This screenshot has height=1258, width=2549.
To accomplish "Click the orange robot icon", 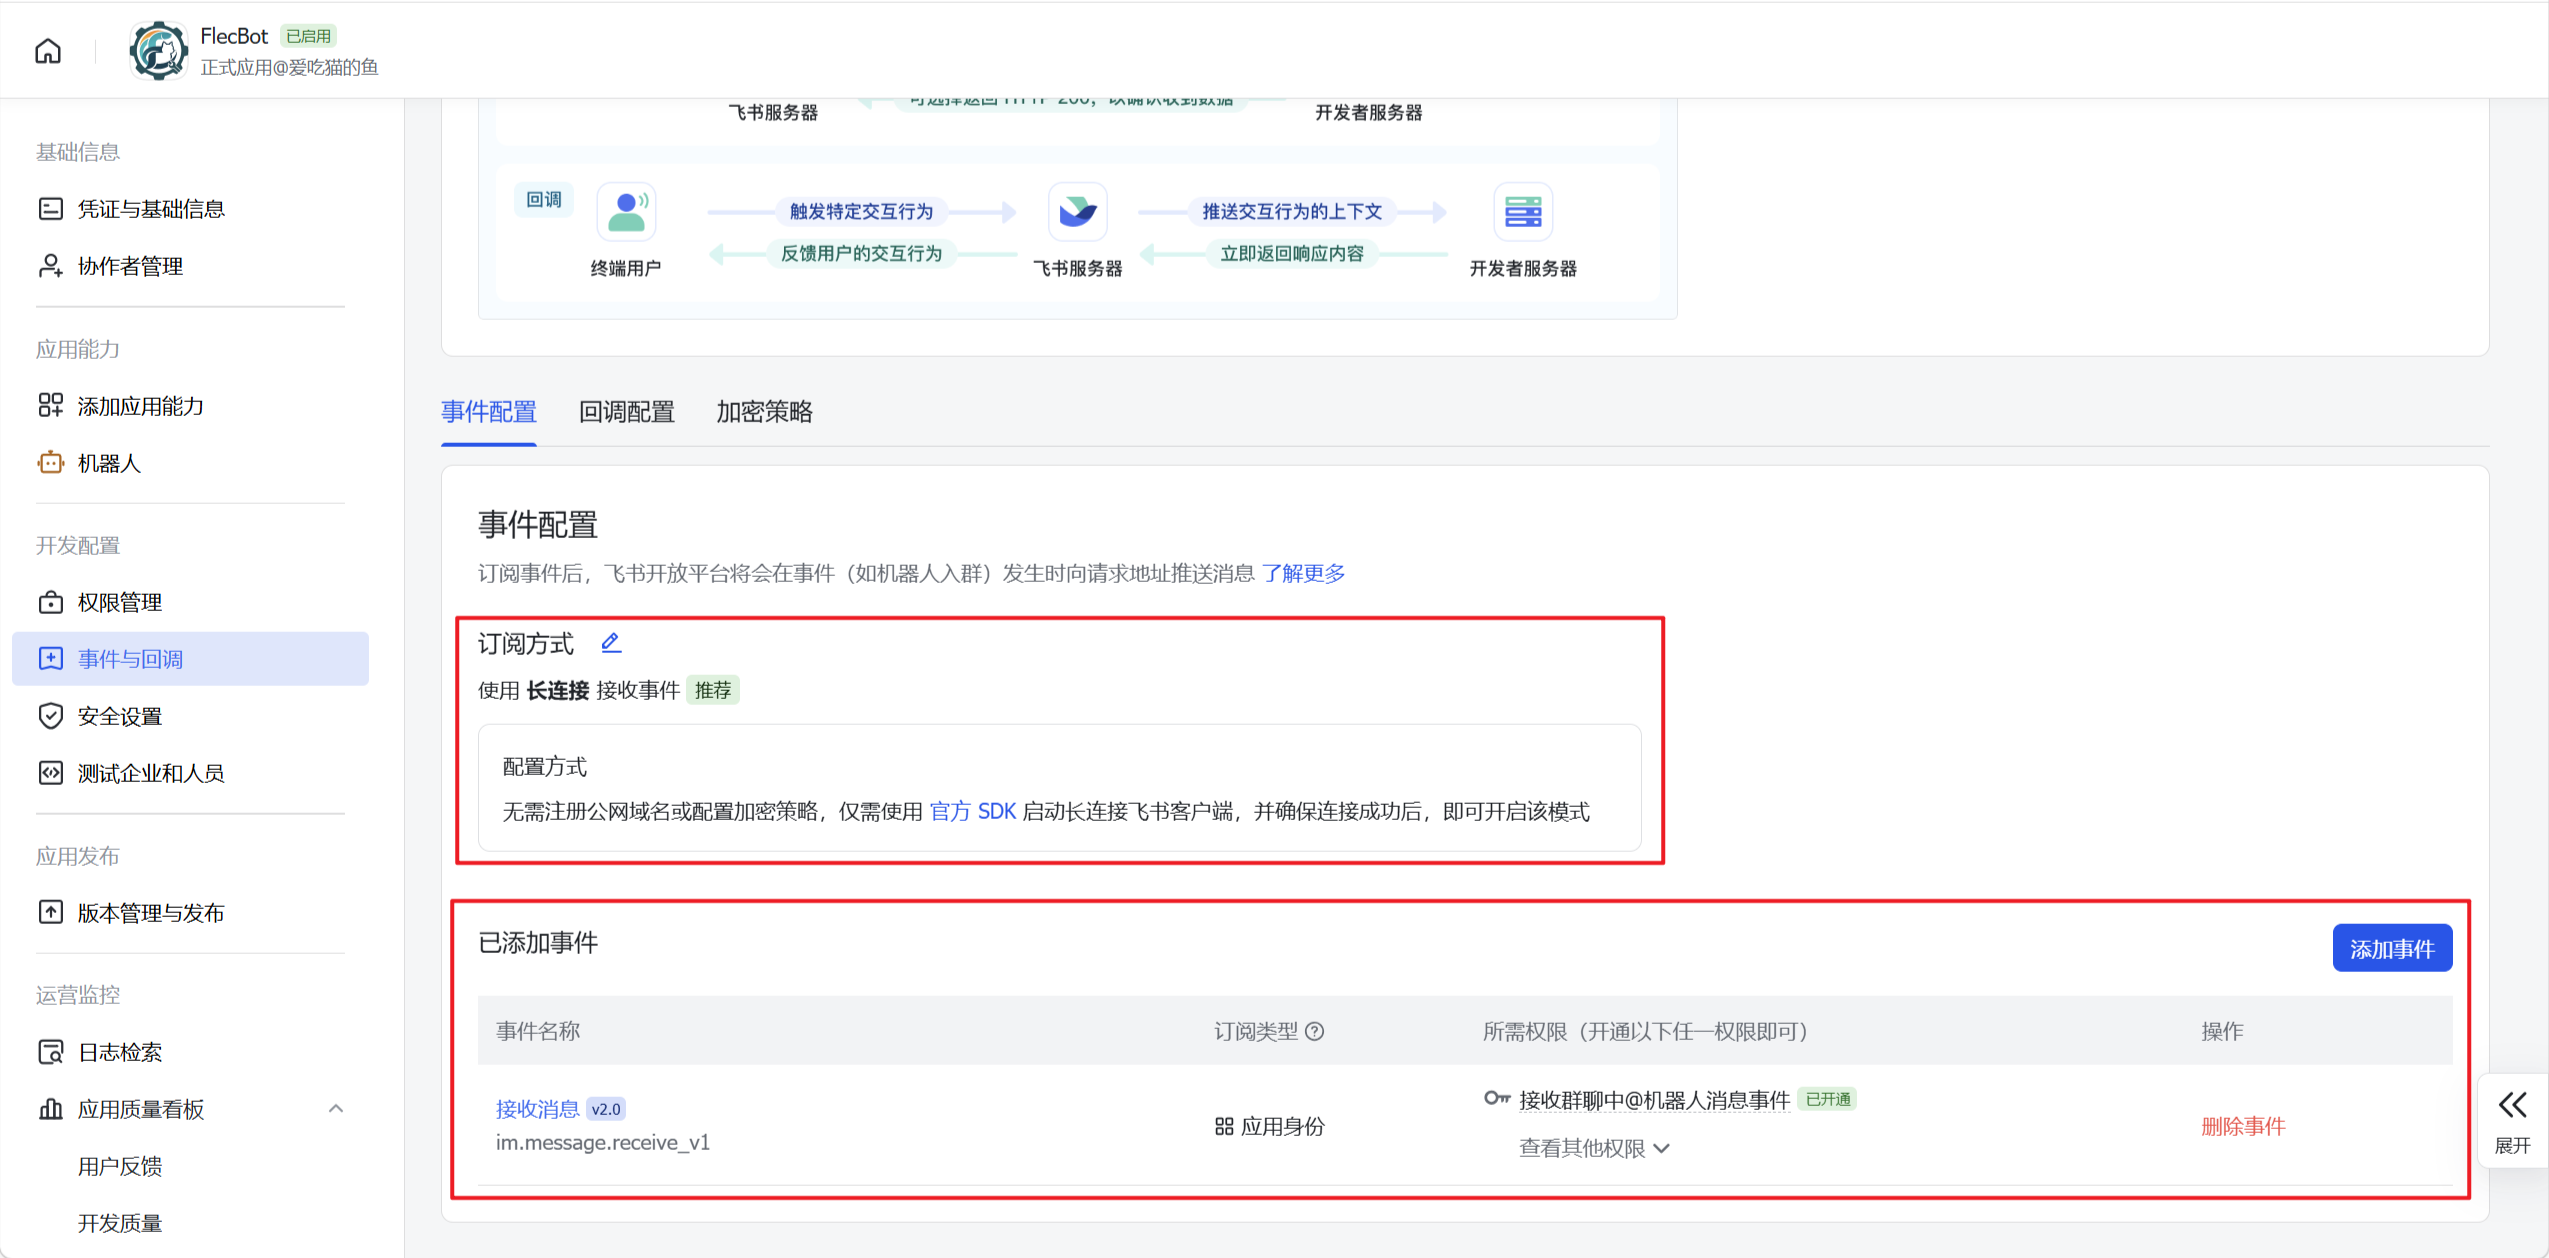I will (51, 462).
